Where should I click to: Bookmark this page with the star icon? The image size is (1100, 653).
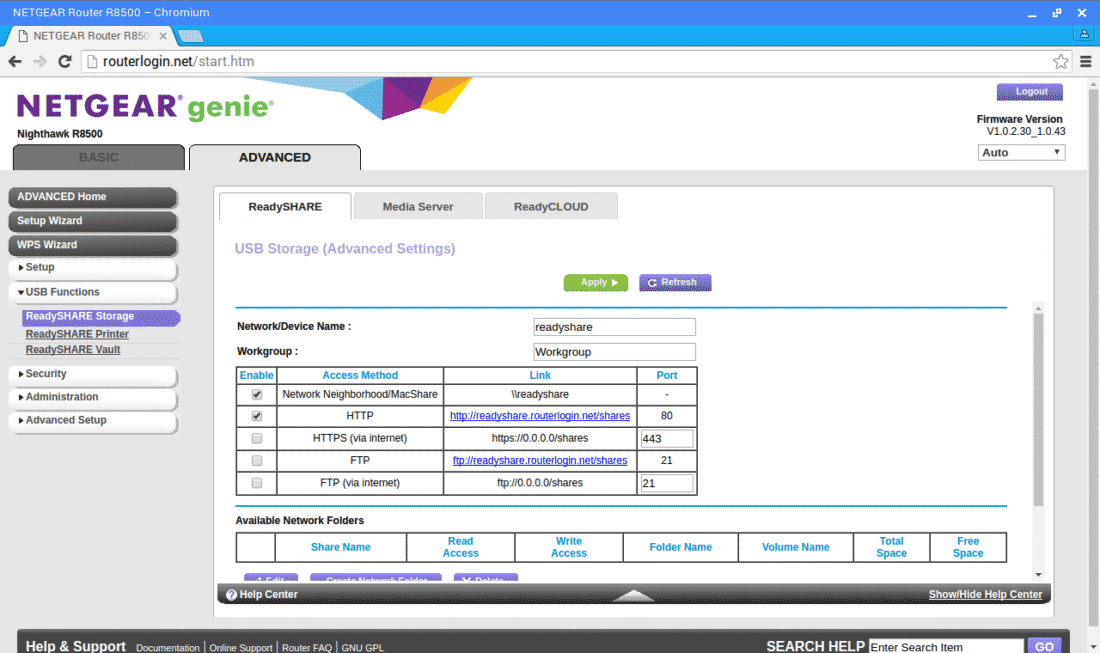[x=1060, y=62]
